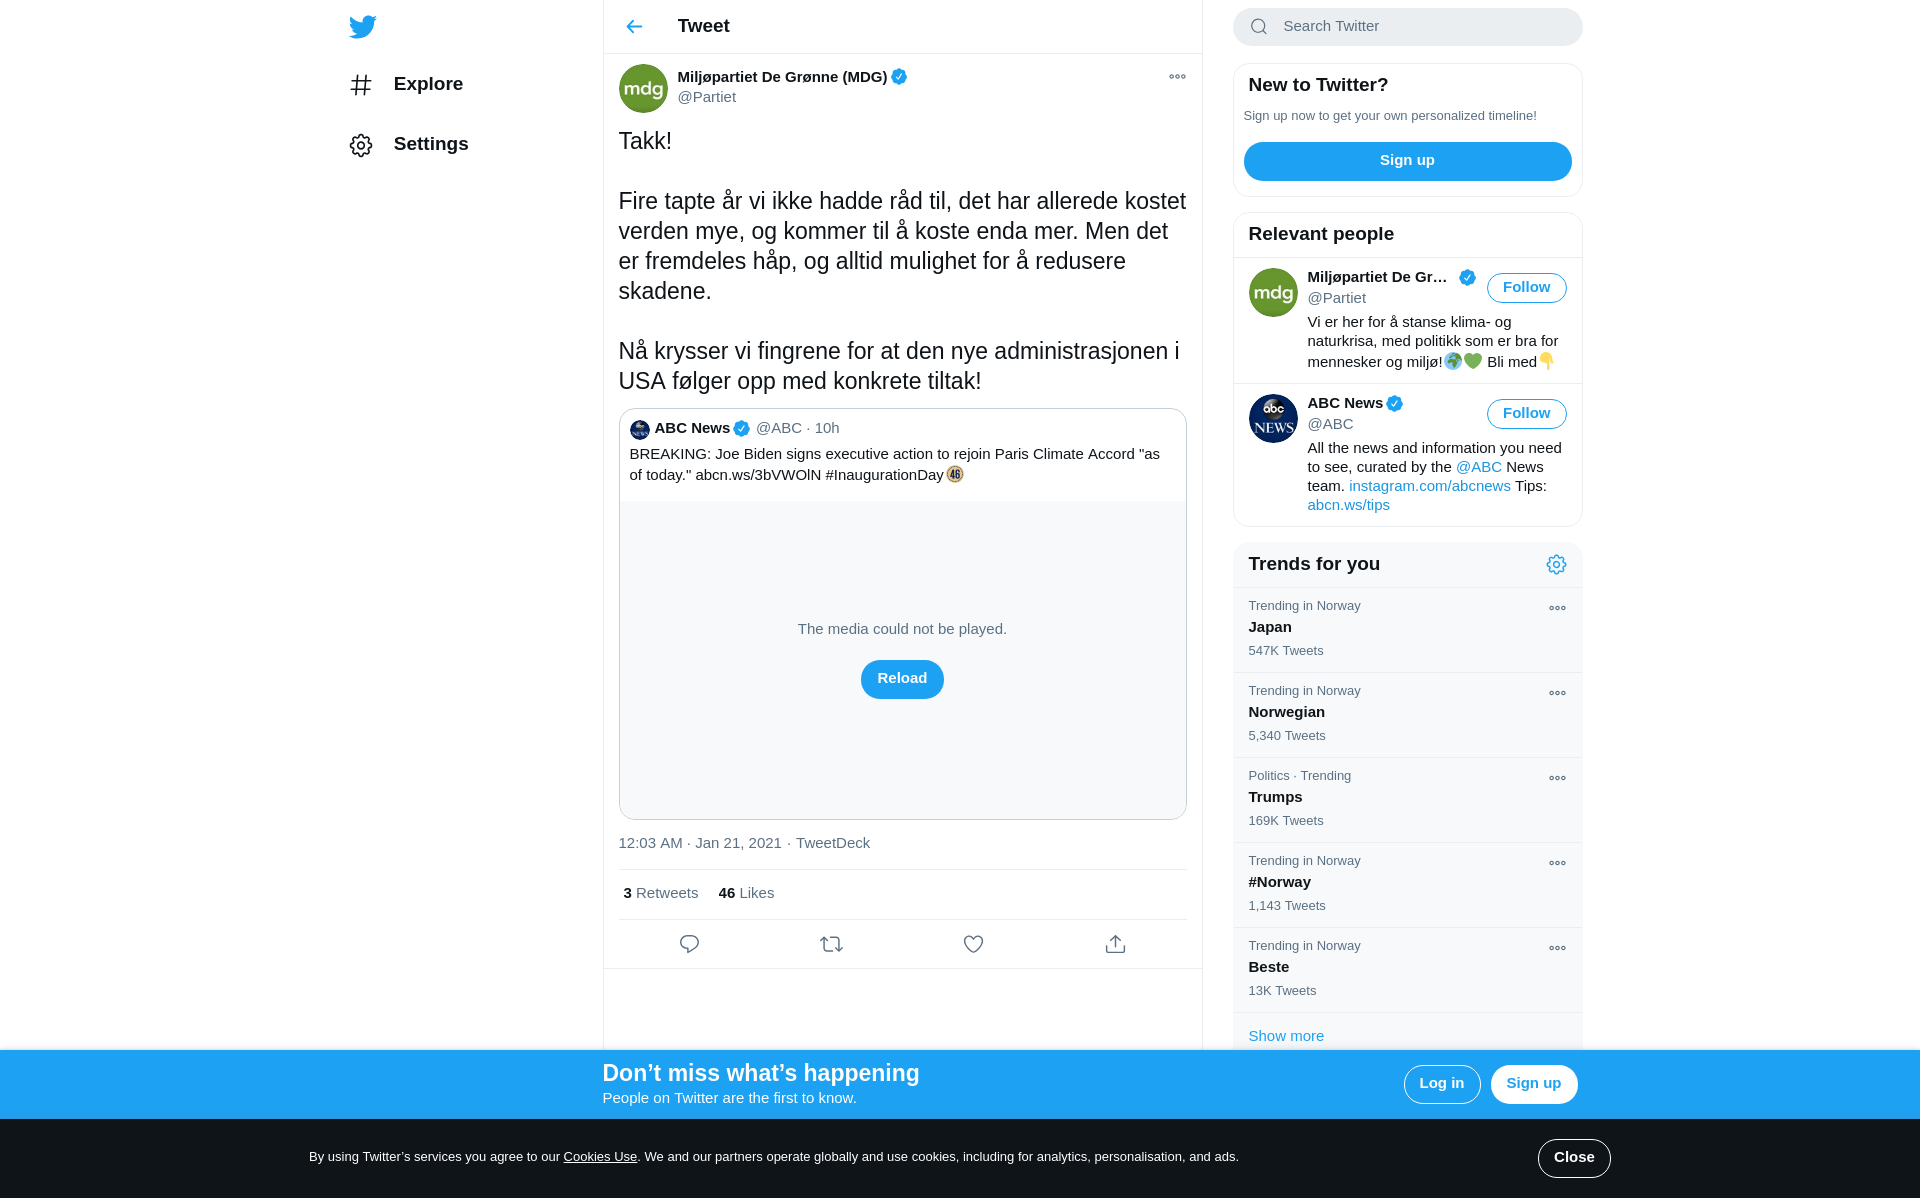1920x1198 pixels.
Task: Reload the unplayable media
Action: (902, 679)
